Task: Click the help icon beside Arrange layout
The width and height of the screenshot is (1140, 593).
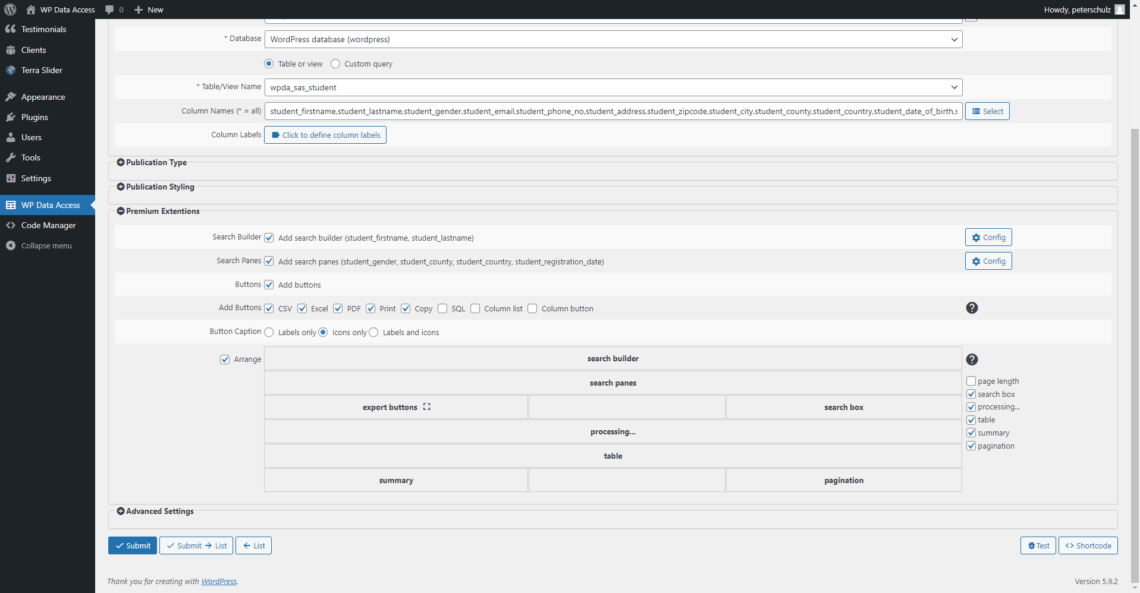Action: (x=971, y=359)
